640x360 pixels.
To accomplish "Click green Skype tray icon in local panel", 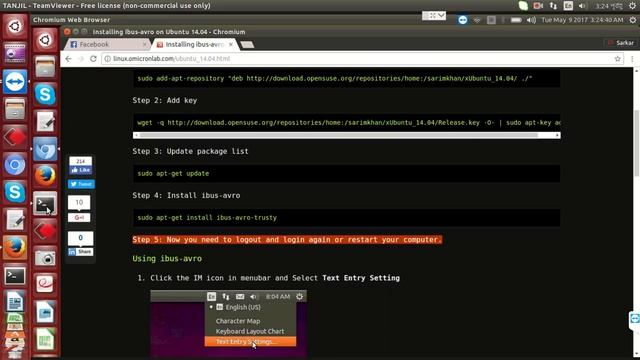I will [523, 6].
